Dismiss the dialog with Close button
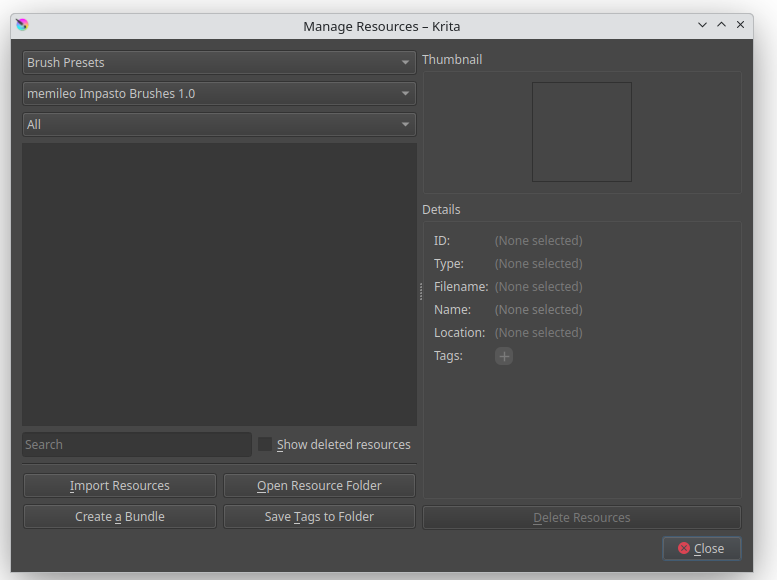This screenshot has width=777, height=580. point(701,548)
